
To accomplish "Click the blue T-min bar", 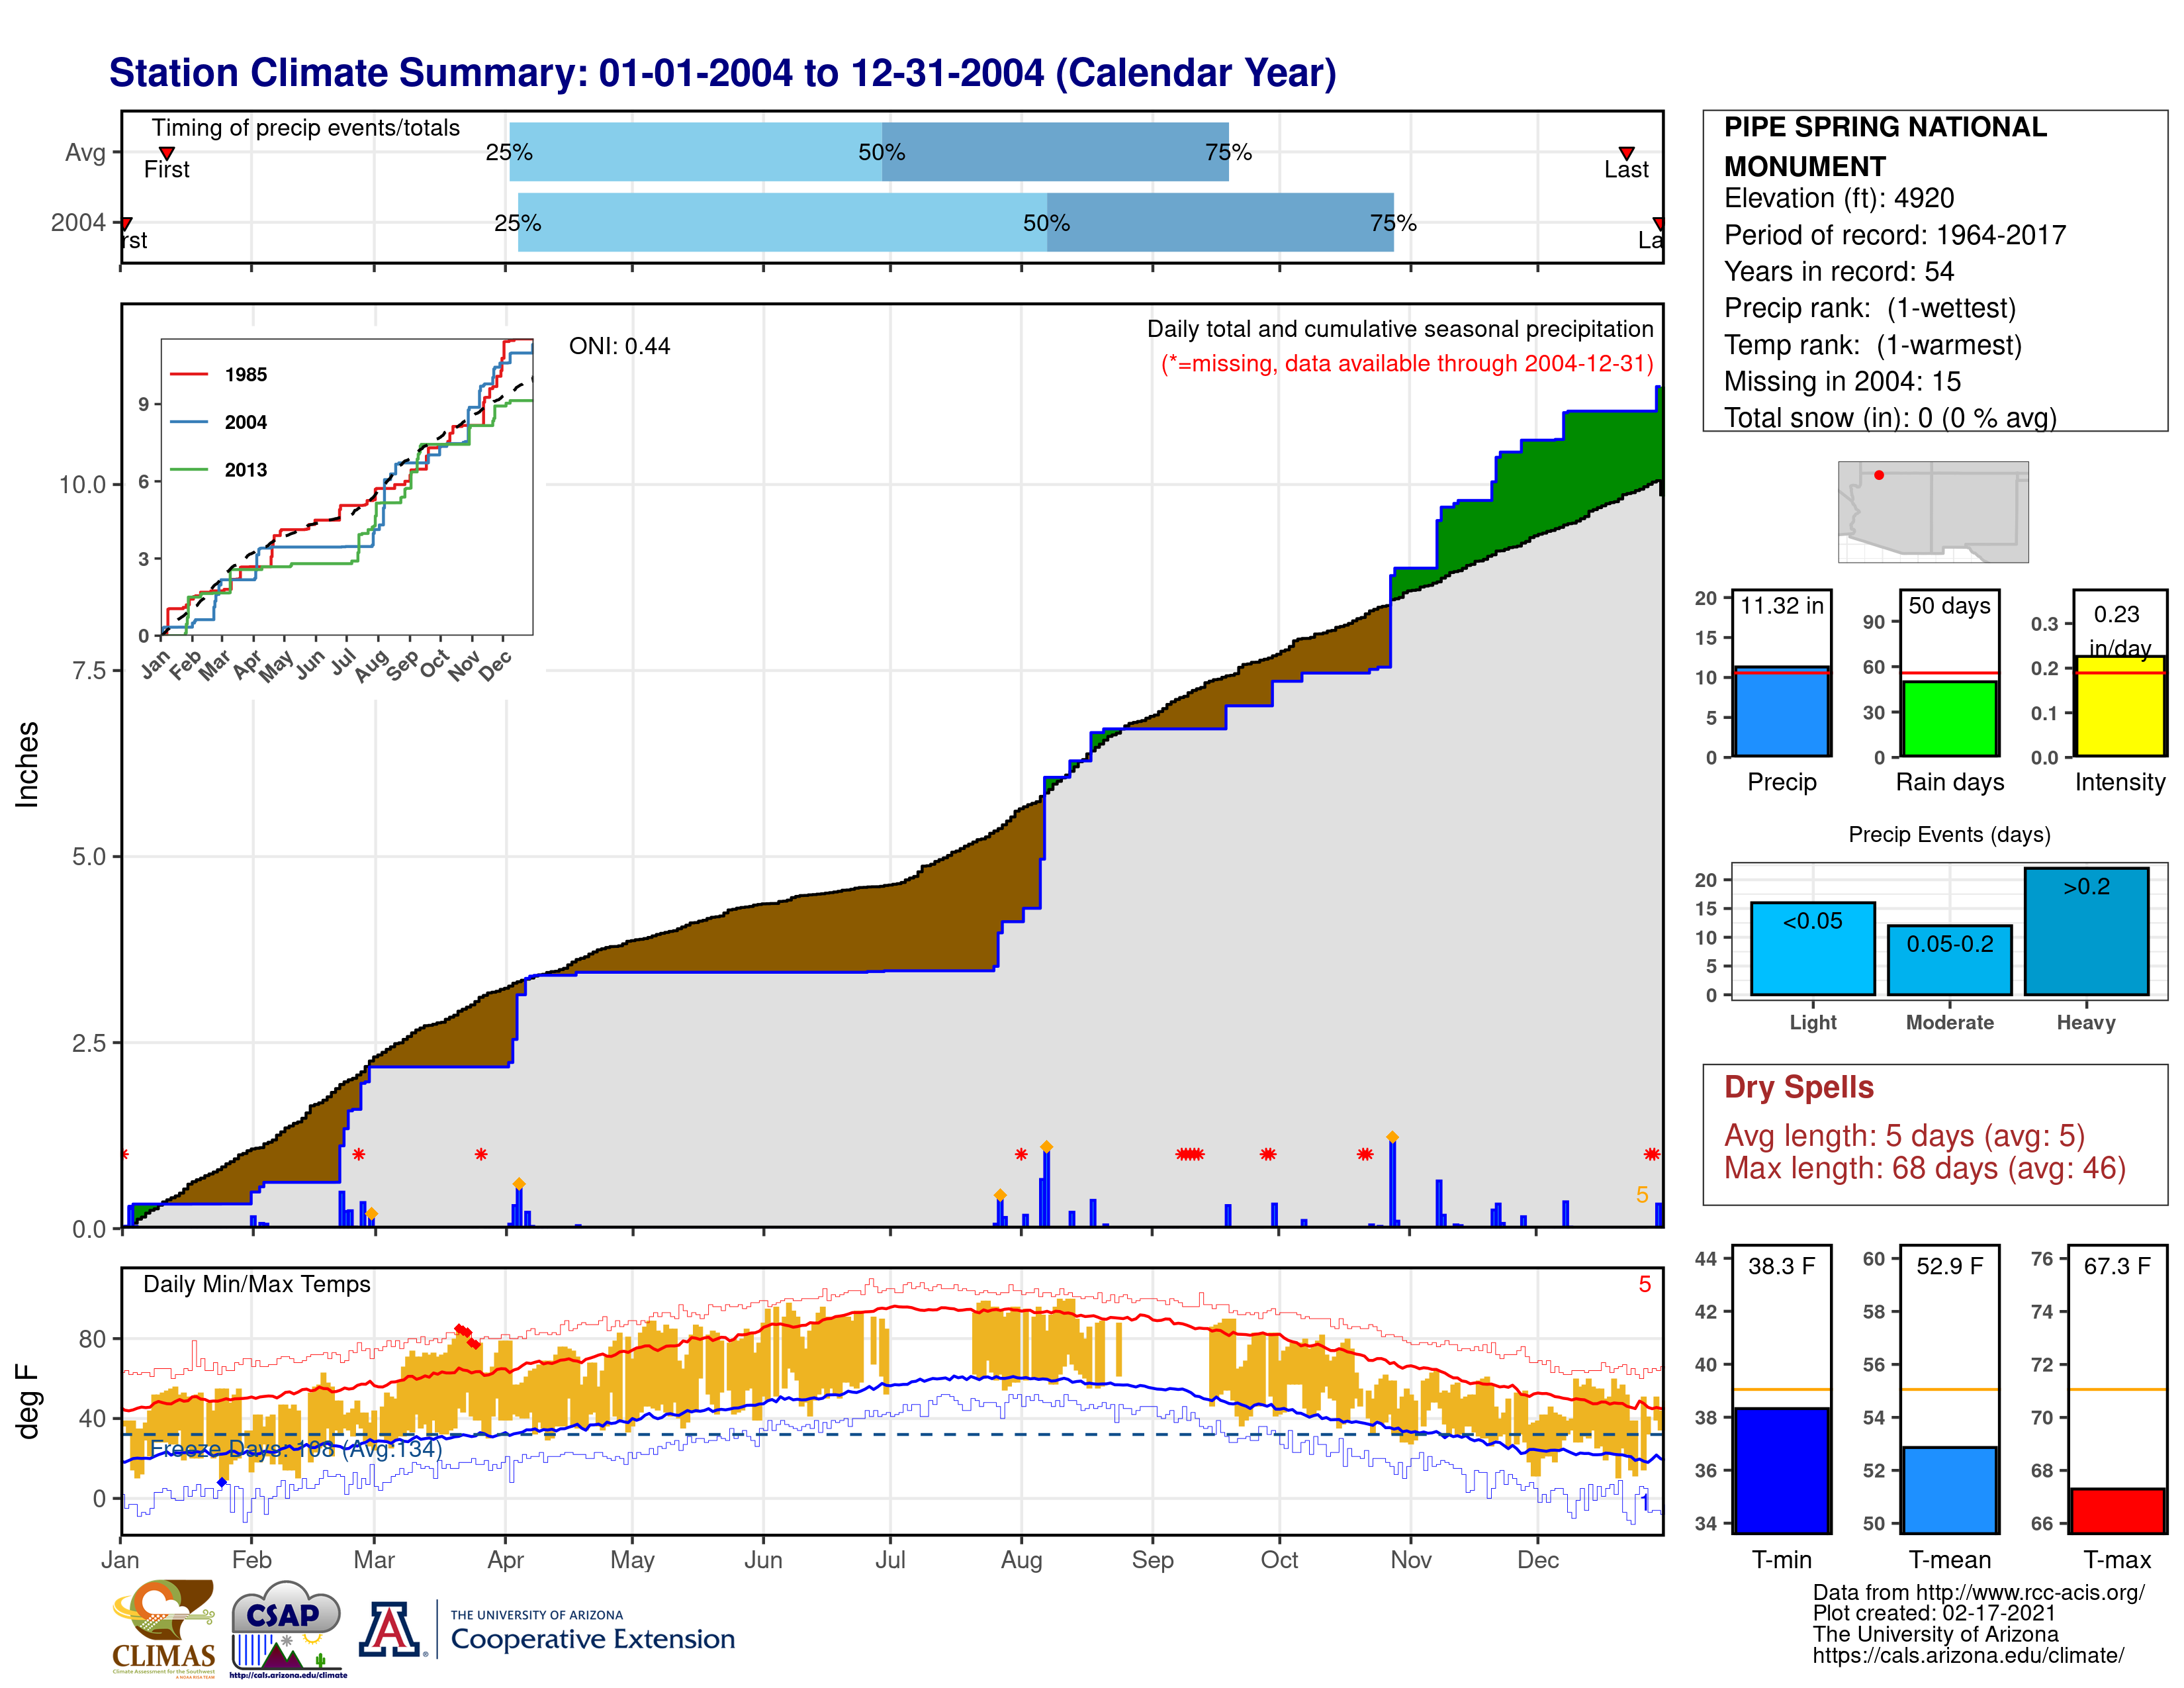I will tap(1781, 1470).
